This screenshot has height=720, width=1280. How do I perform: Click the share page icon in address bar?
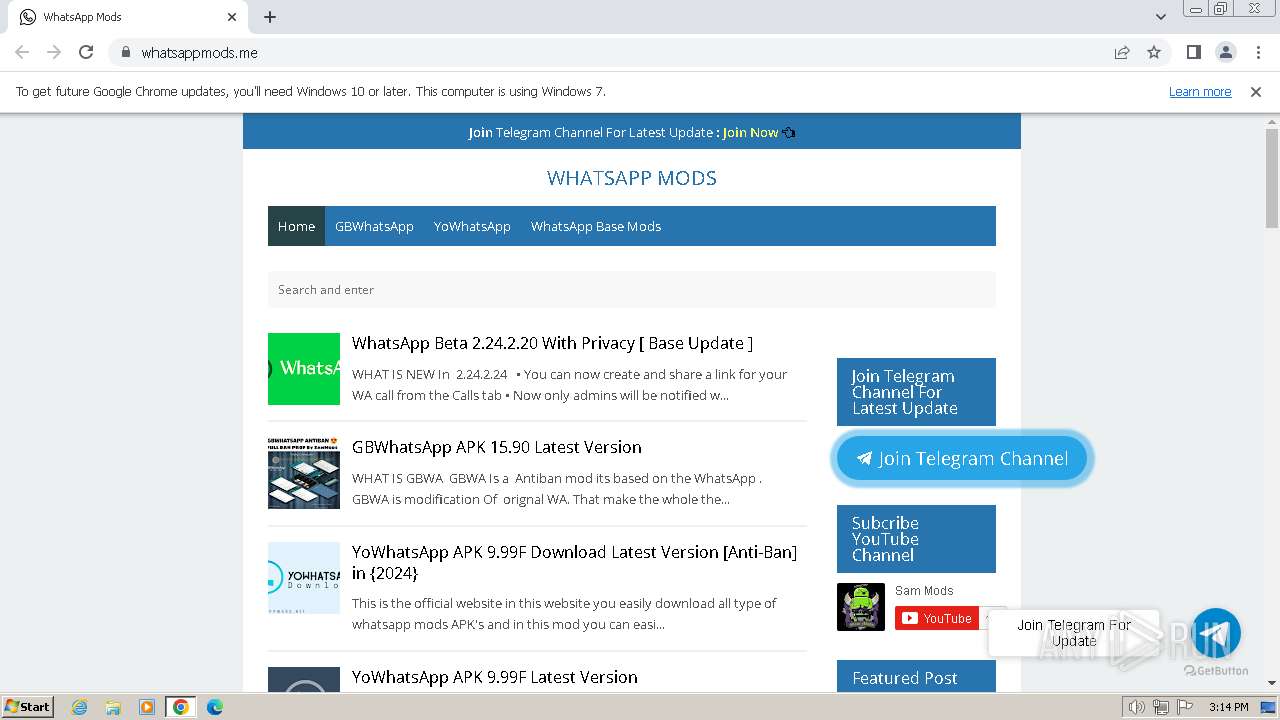[x=1122, y=52]
